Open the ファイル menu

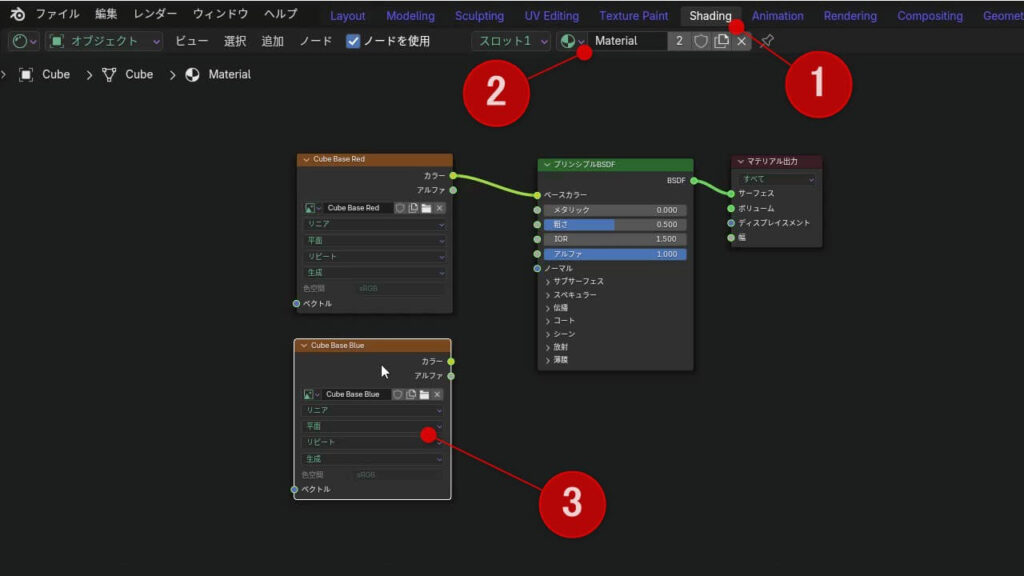click(x=57, y=14)
